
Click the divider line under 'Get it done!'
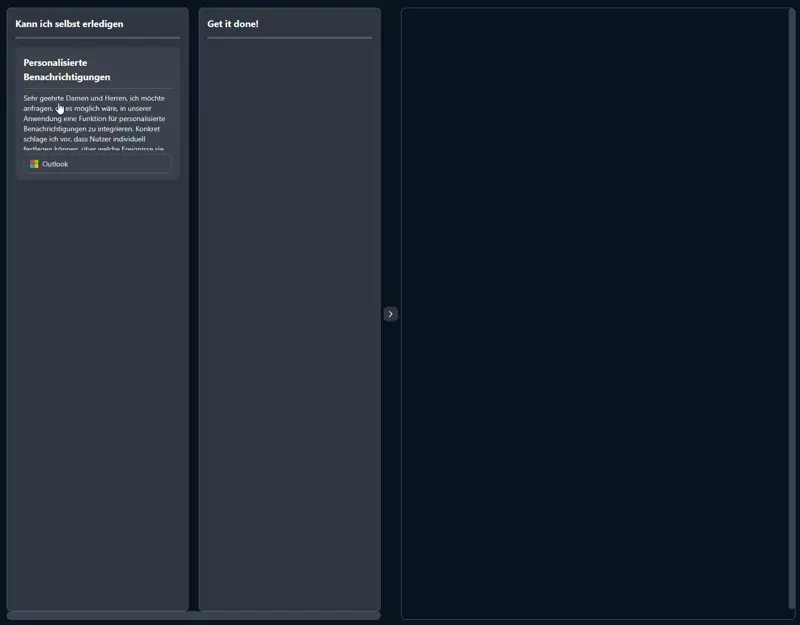289,38
